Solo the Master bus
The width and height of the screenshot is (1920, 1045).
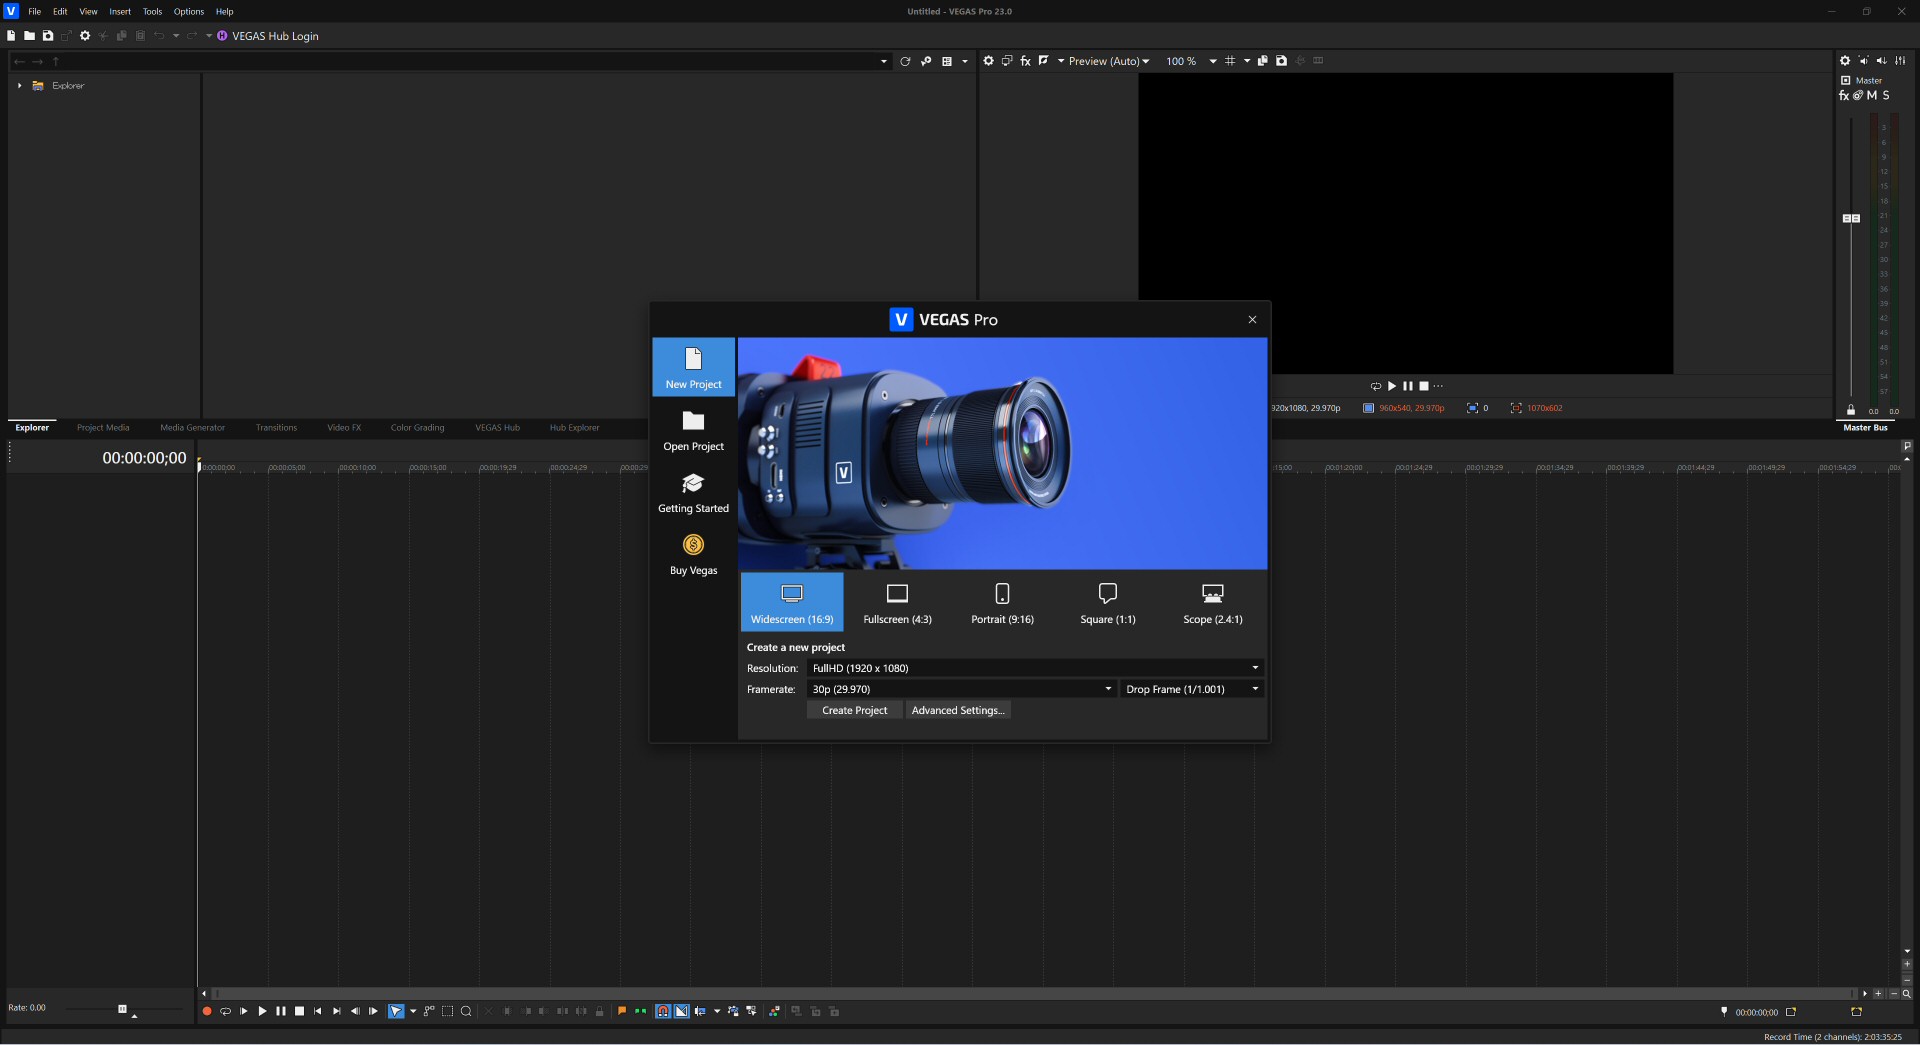[1886, 96]
